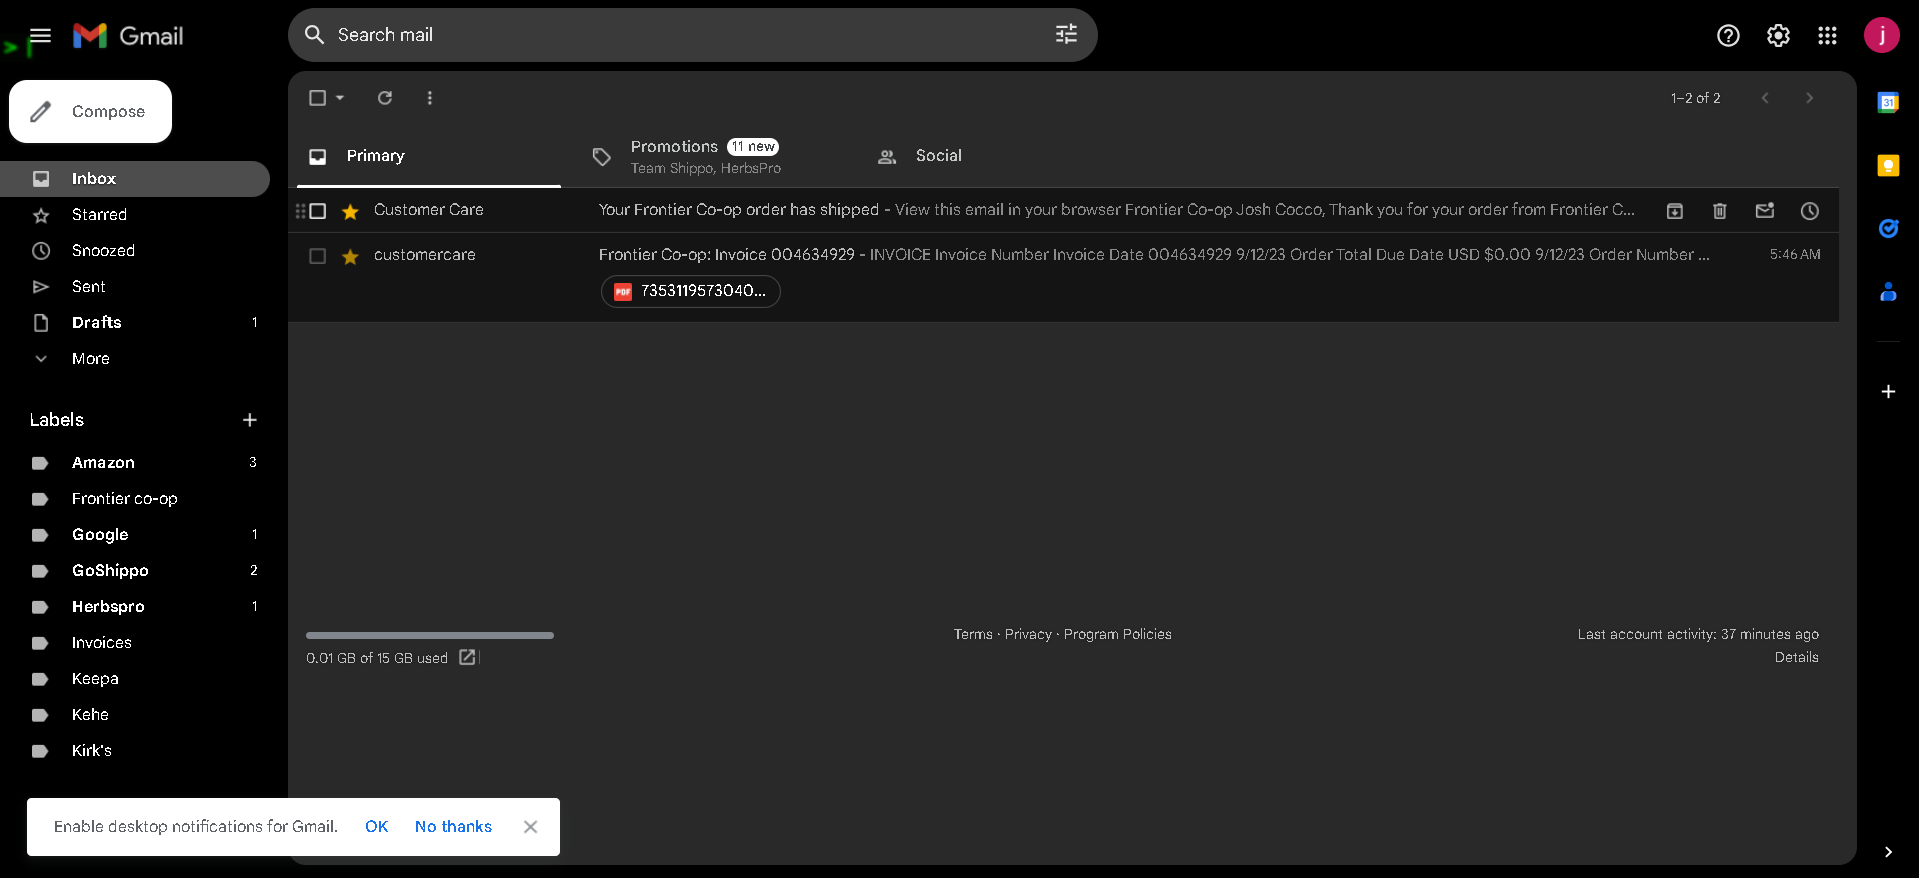Open the Google account avatar

click(1881, 36)
